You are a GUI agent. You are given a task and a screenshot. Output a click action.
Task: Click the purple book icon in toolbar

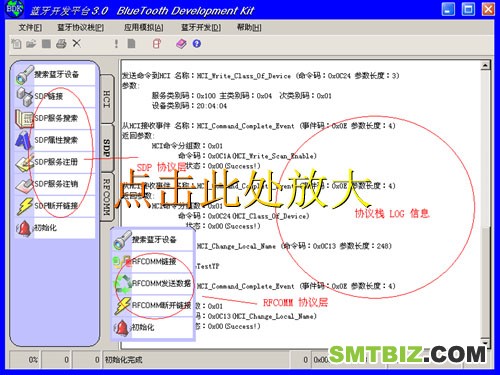pos(181,44)
